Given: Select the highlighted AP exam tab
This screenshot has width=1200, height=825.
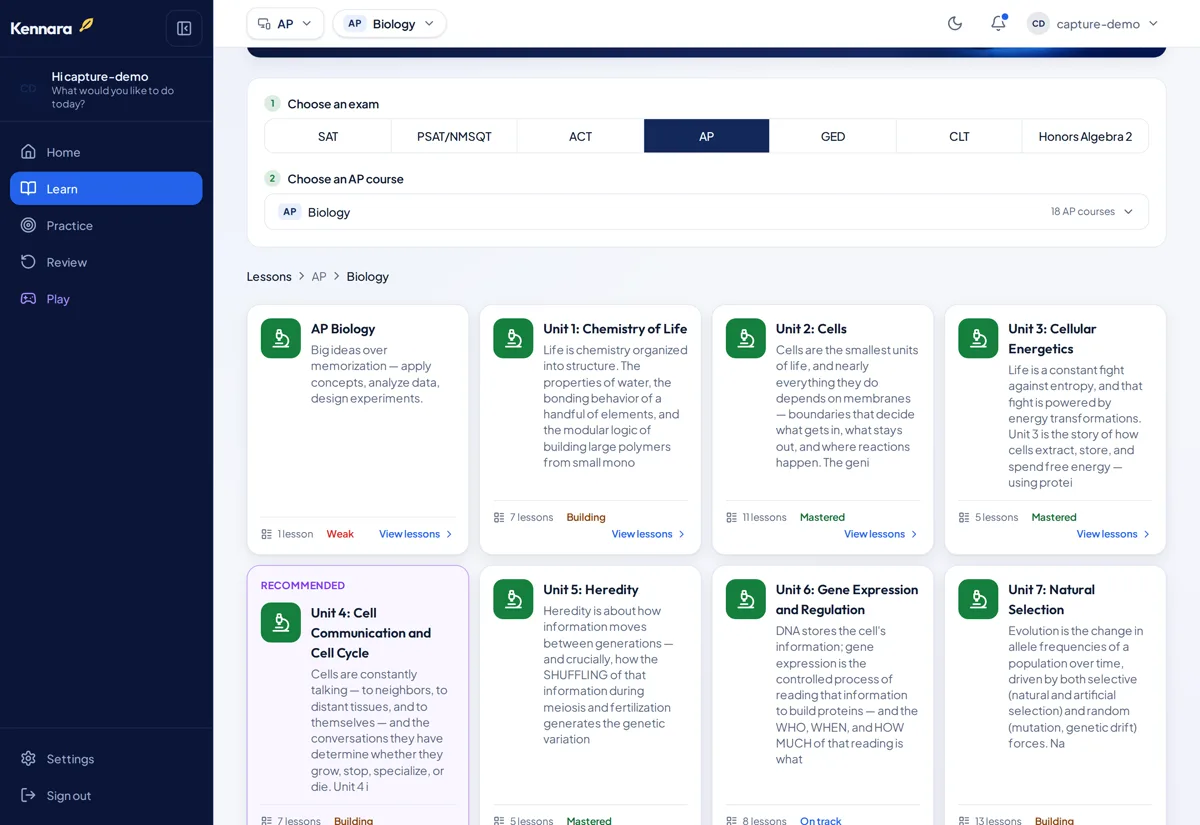Looking at the screenshot, I should point(707,136).
